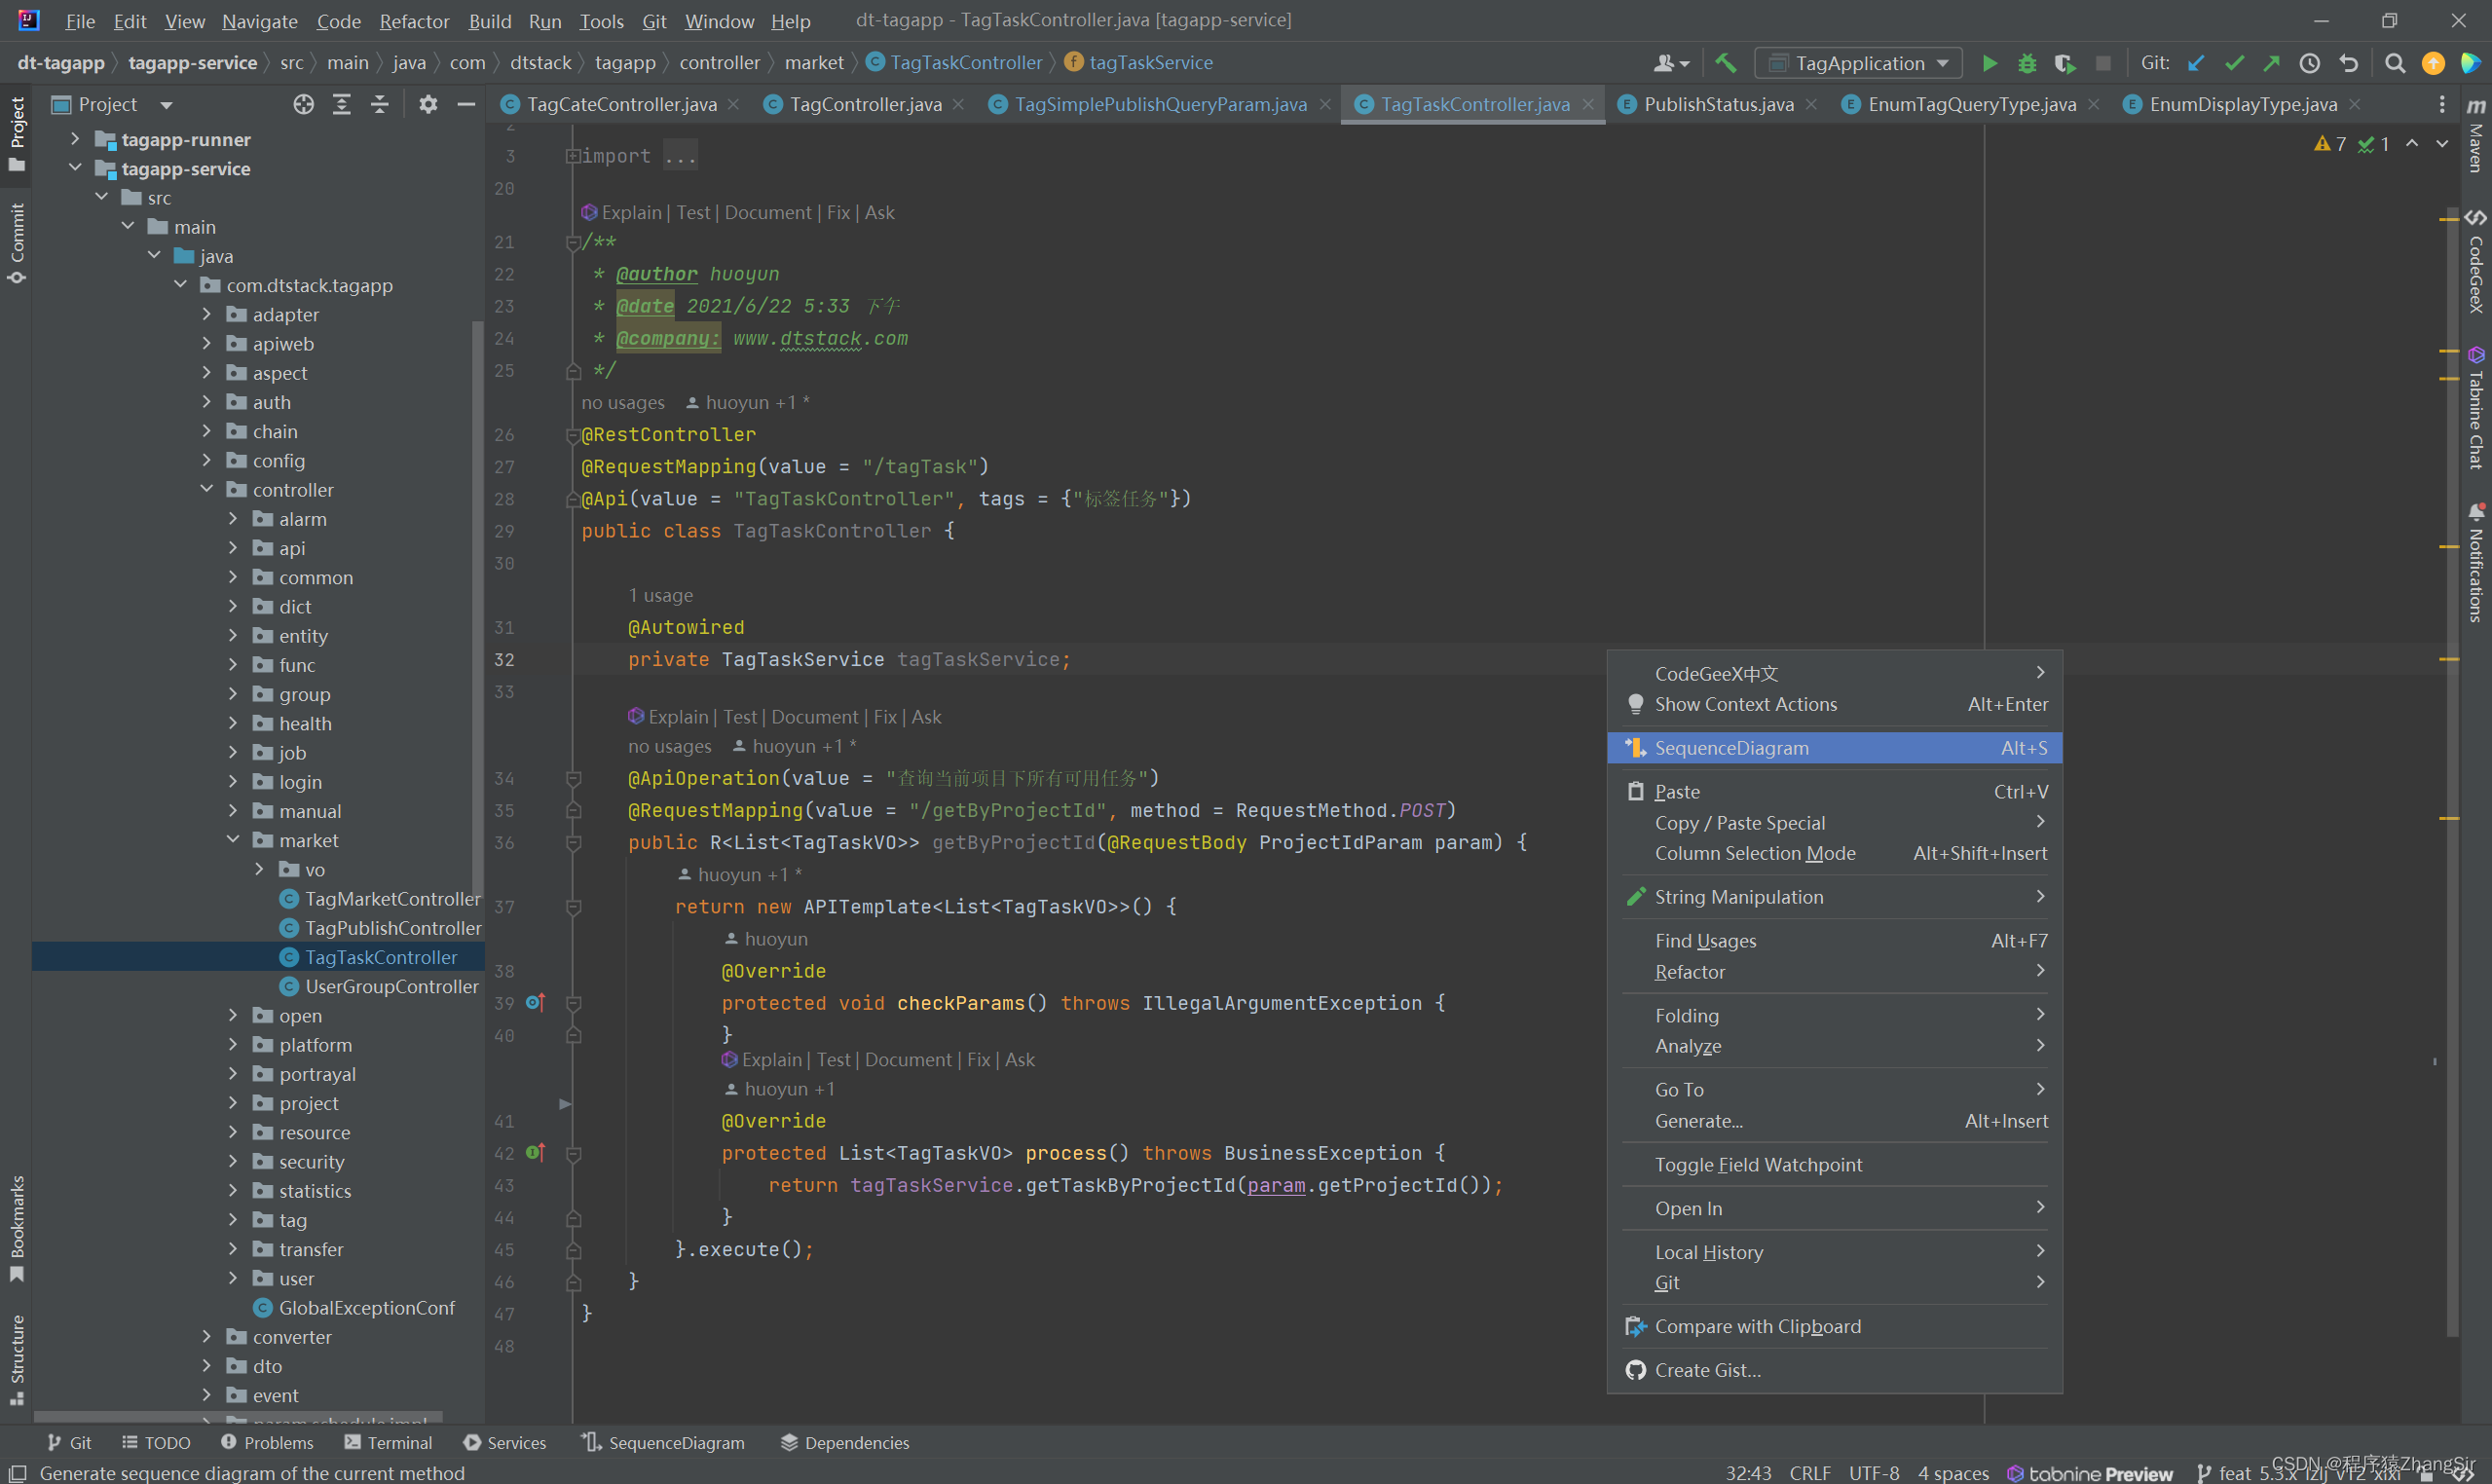Open the Bookmarks tool window

pos(17,1228)
